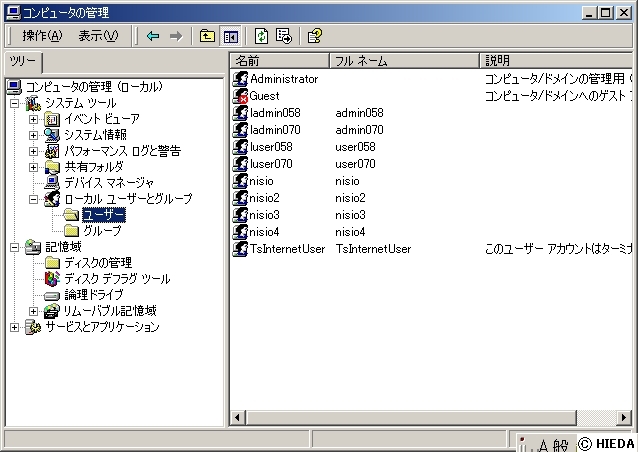This screenshot has width=638, height=452.
Task: Select the Administrator user icon
Action: click(241, 79)
